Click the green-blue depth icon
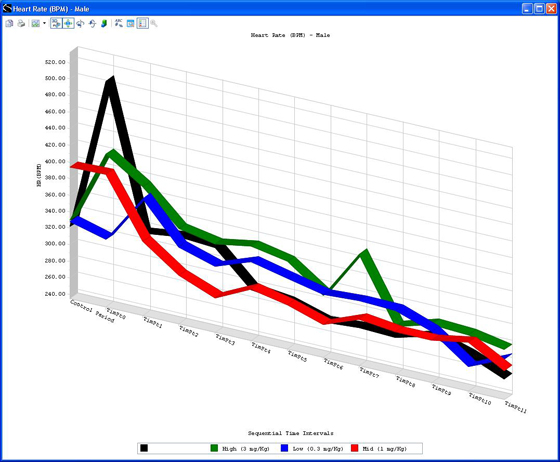The height and width of the screenshot is (462, 560). (x=104, y=24)
